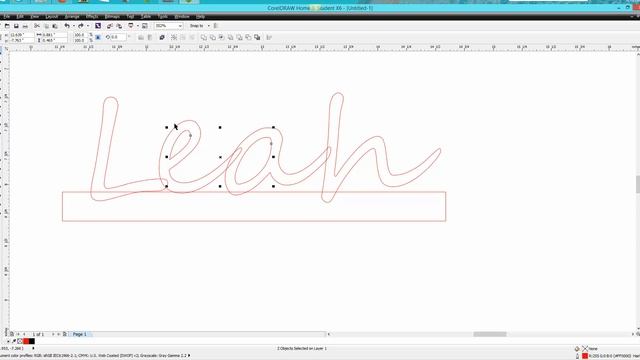Open the Help menu

(200, 17)
